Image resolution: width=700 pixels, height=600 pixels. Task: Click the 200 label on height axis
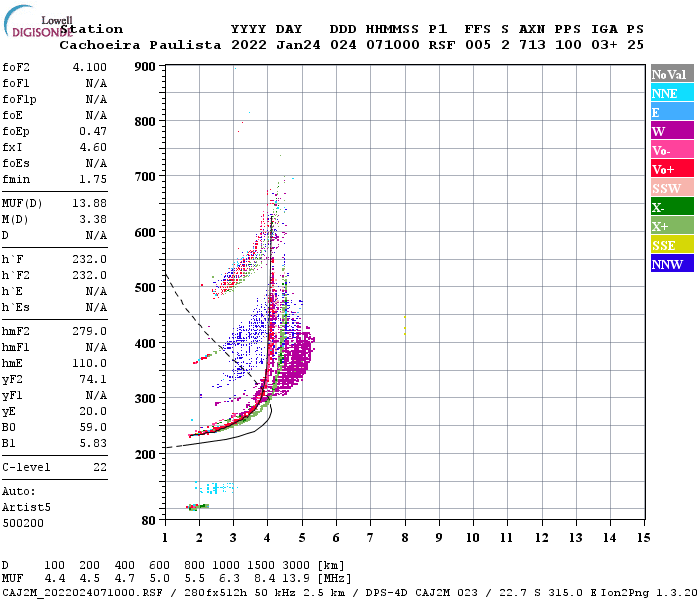tap(145, 454)
